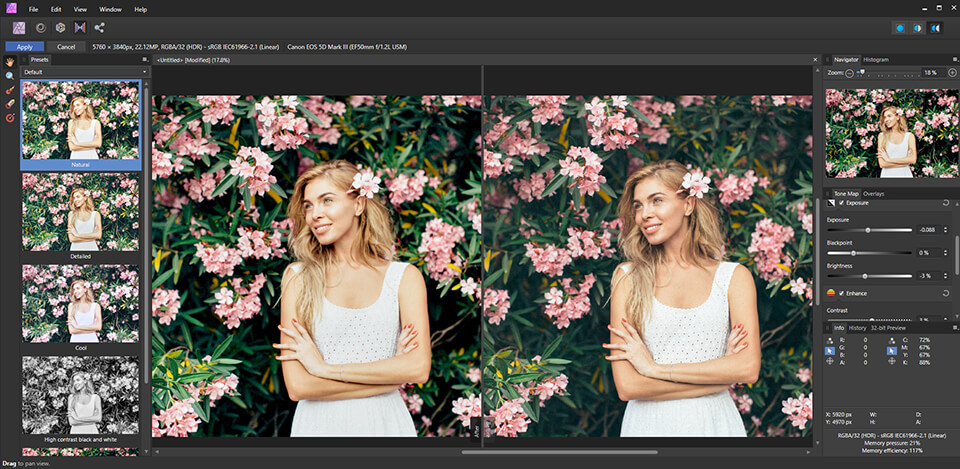Switch to the Liquify persona
This screenshot has width=960, height=469.
[x=40, y=28]
